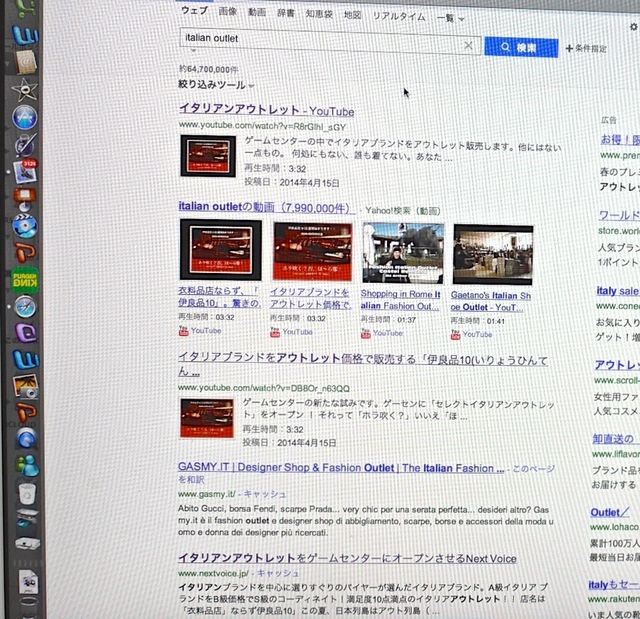Switch to the 辞書 dictionary tab
Image resolution: width=640 pixels, height=619 pixels.
[286, 13]
